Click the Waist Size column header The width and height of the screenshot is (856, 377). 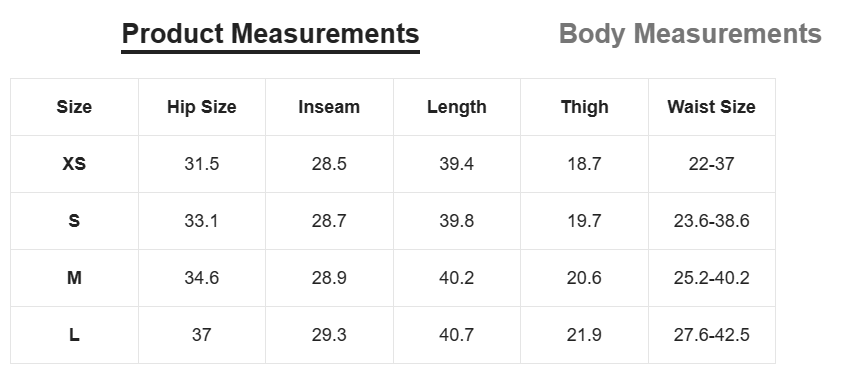click(711, 107)
